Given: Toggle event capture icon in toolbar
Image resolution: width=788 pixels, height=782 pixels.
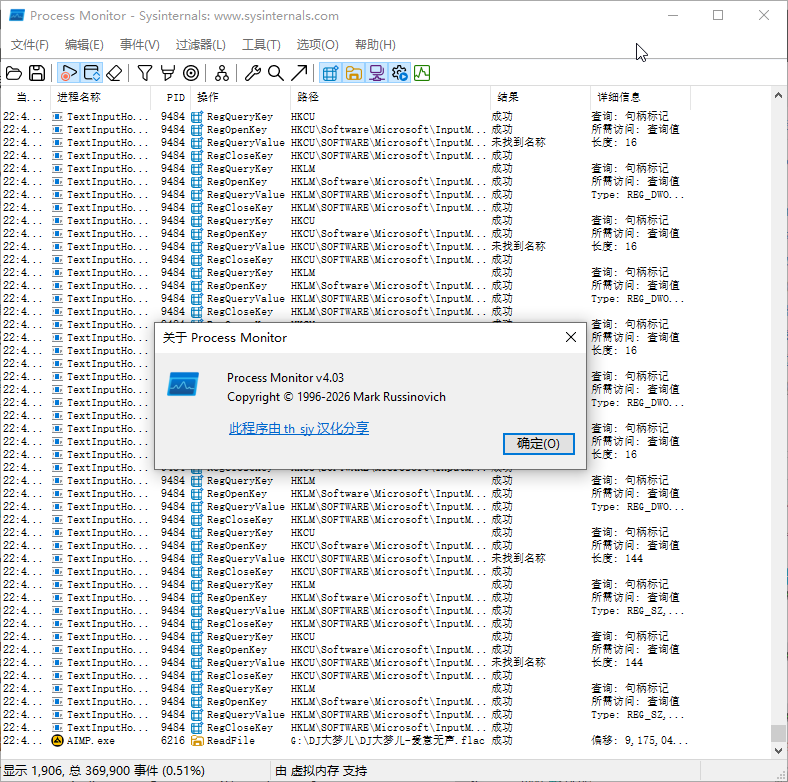Looking at the screenshot, I should click(68, 73).
